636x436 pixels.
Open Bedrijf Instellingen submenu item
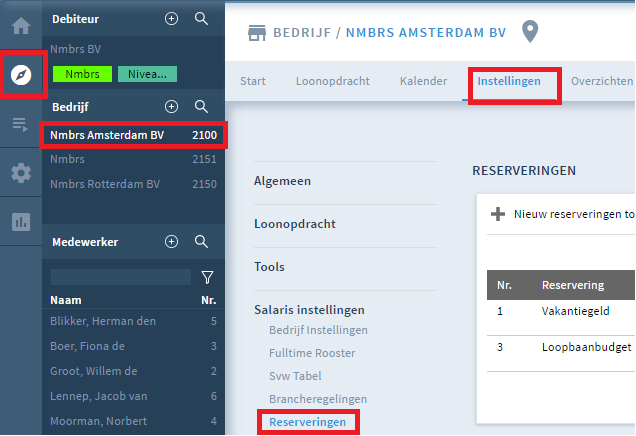pyautogui.click(x=318, y=330)
